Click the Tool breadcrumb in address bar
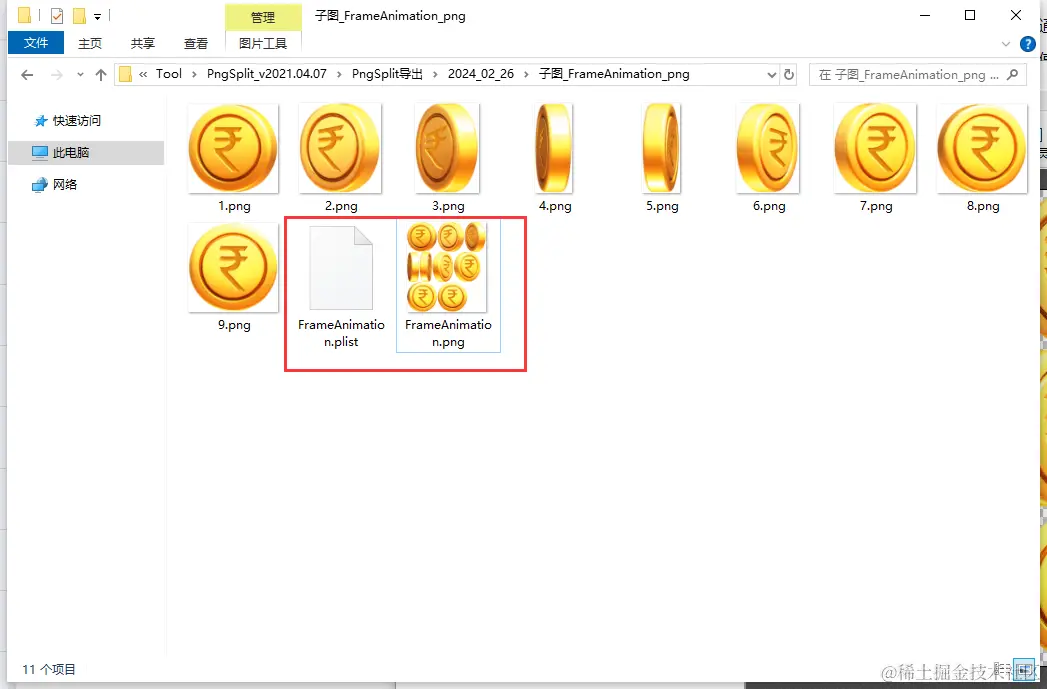This screenshot has width=1047, height=689. click(x=168, y=74)
